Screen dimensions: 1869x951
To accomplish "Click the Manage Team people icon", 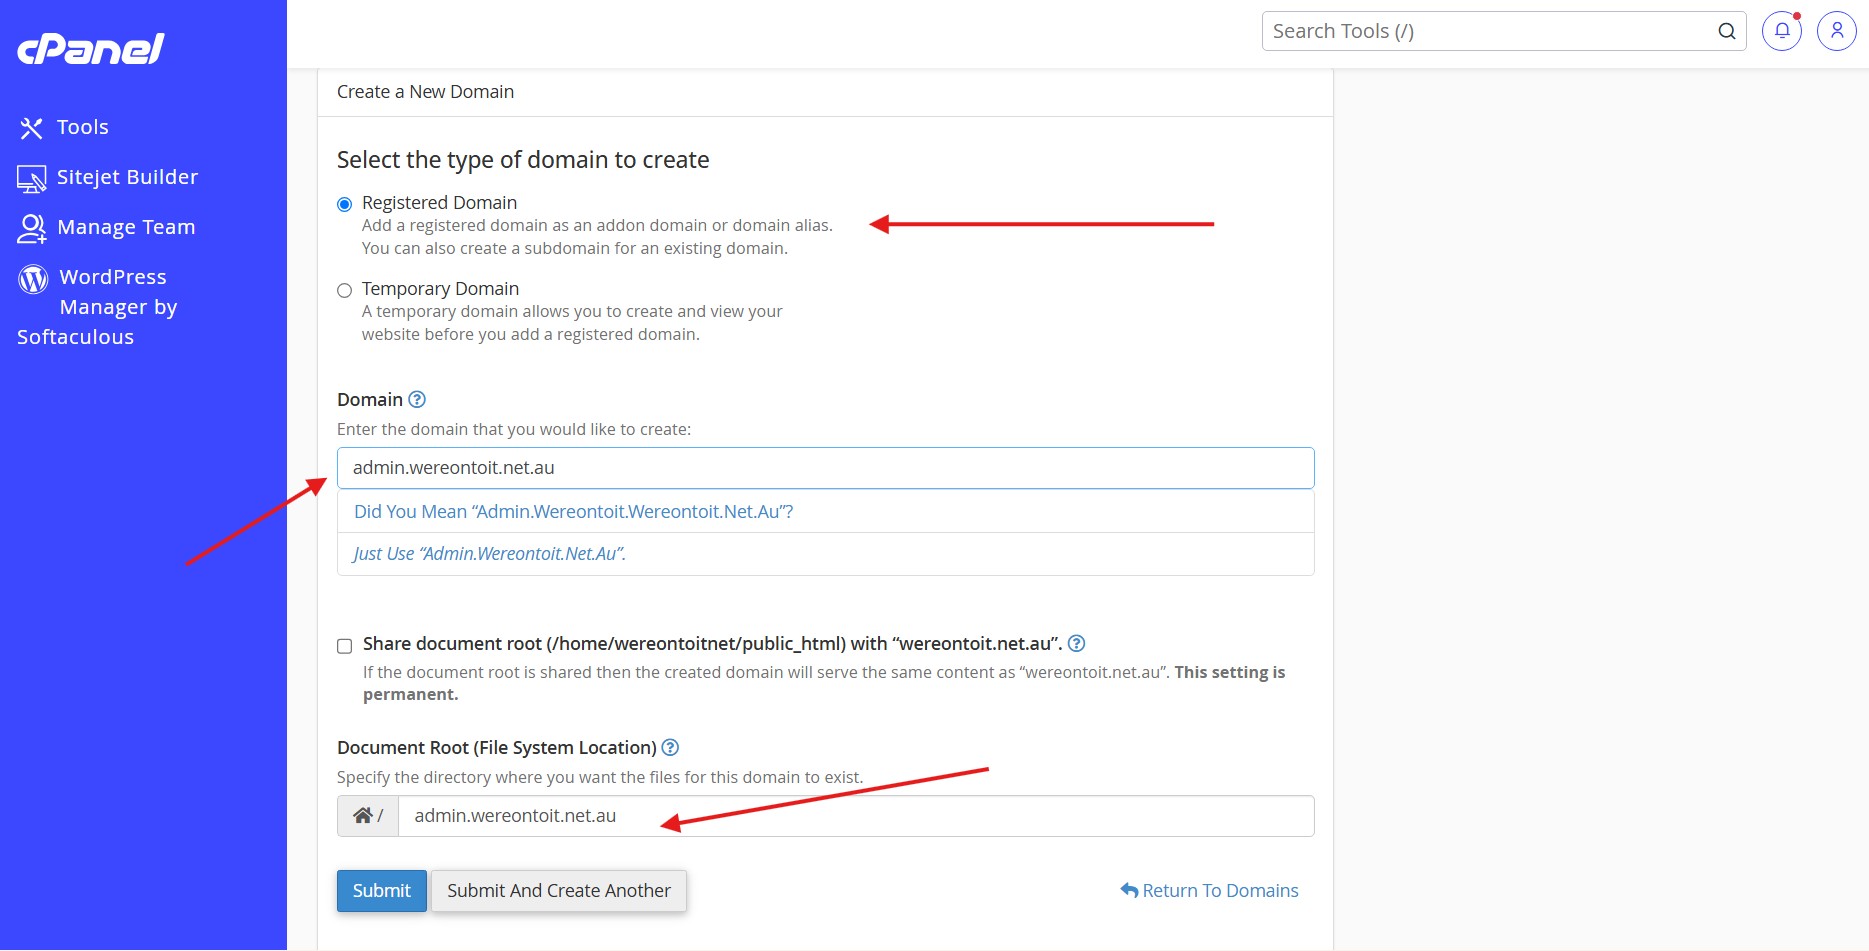I will [32, 229].
